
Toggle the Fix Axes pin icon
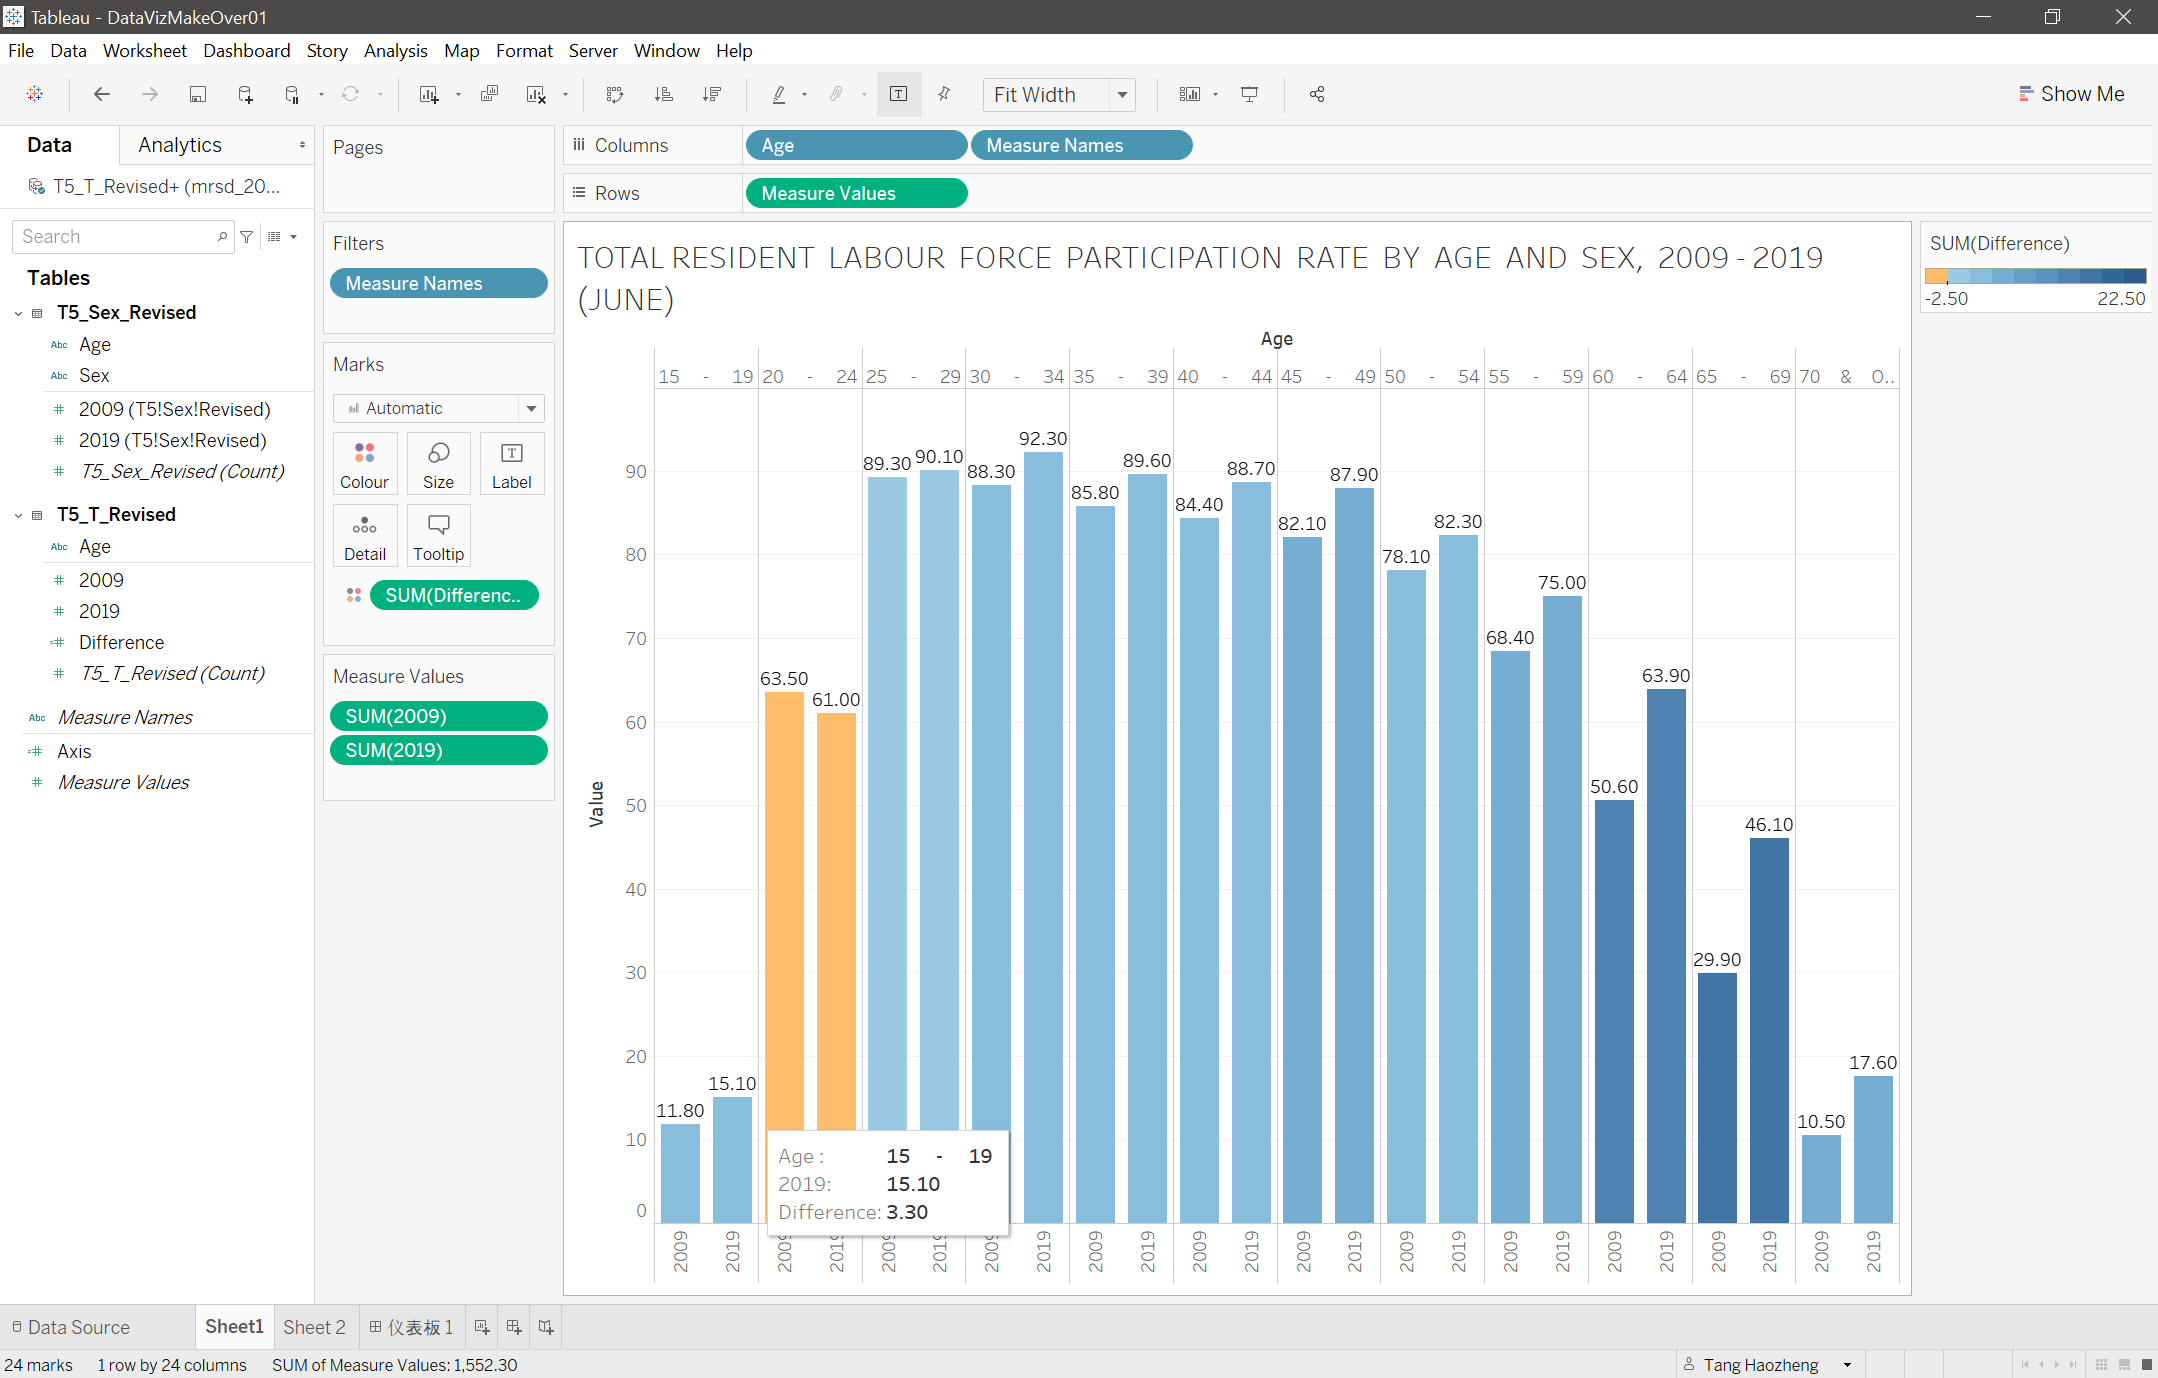click(944, 94)
